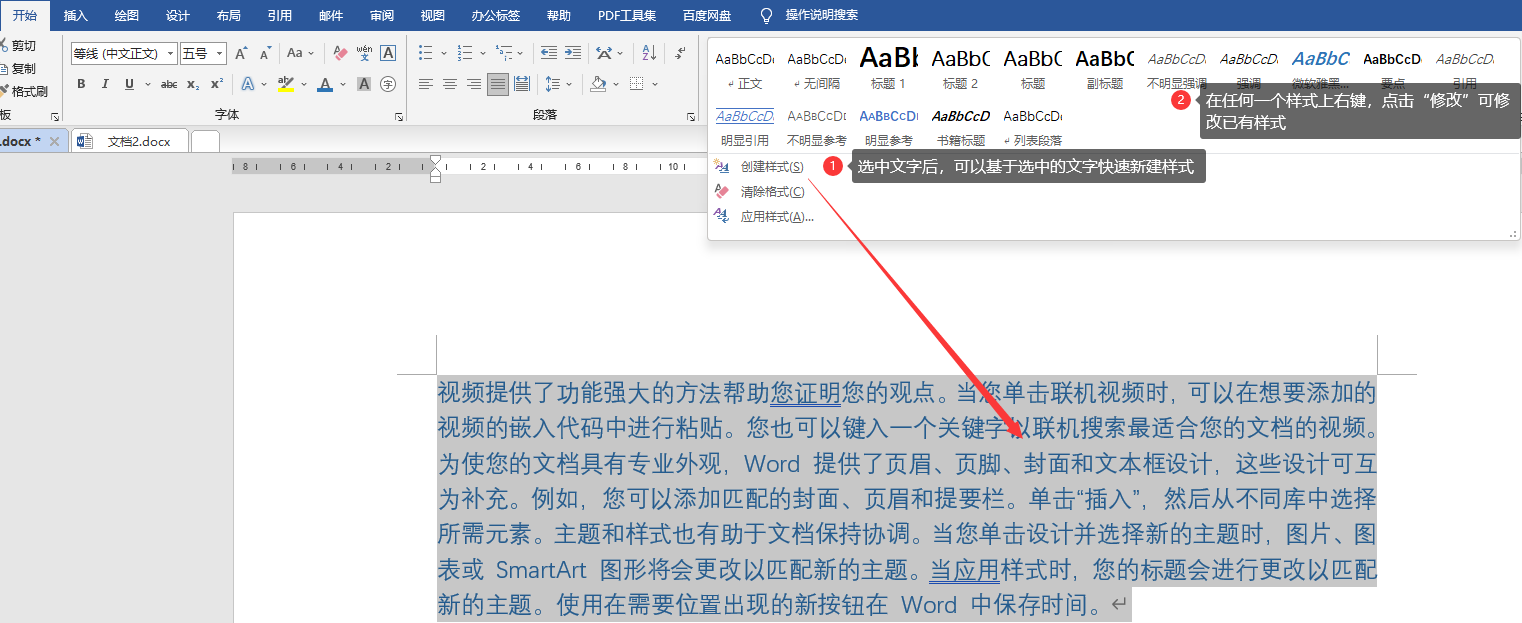Toggle italic formatting
1522x623 pixels.
coord(105,84)
